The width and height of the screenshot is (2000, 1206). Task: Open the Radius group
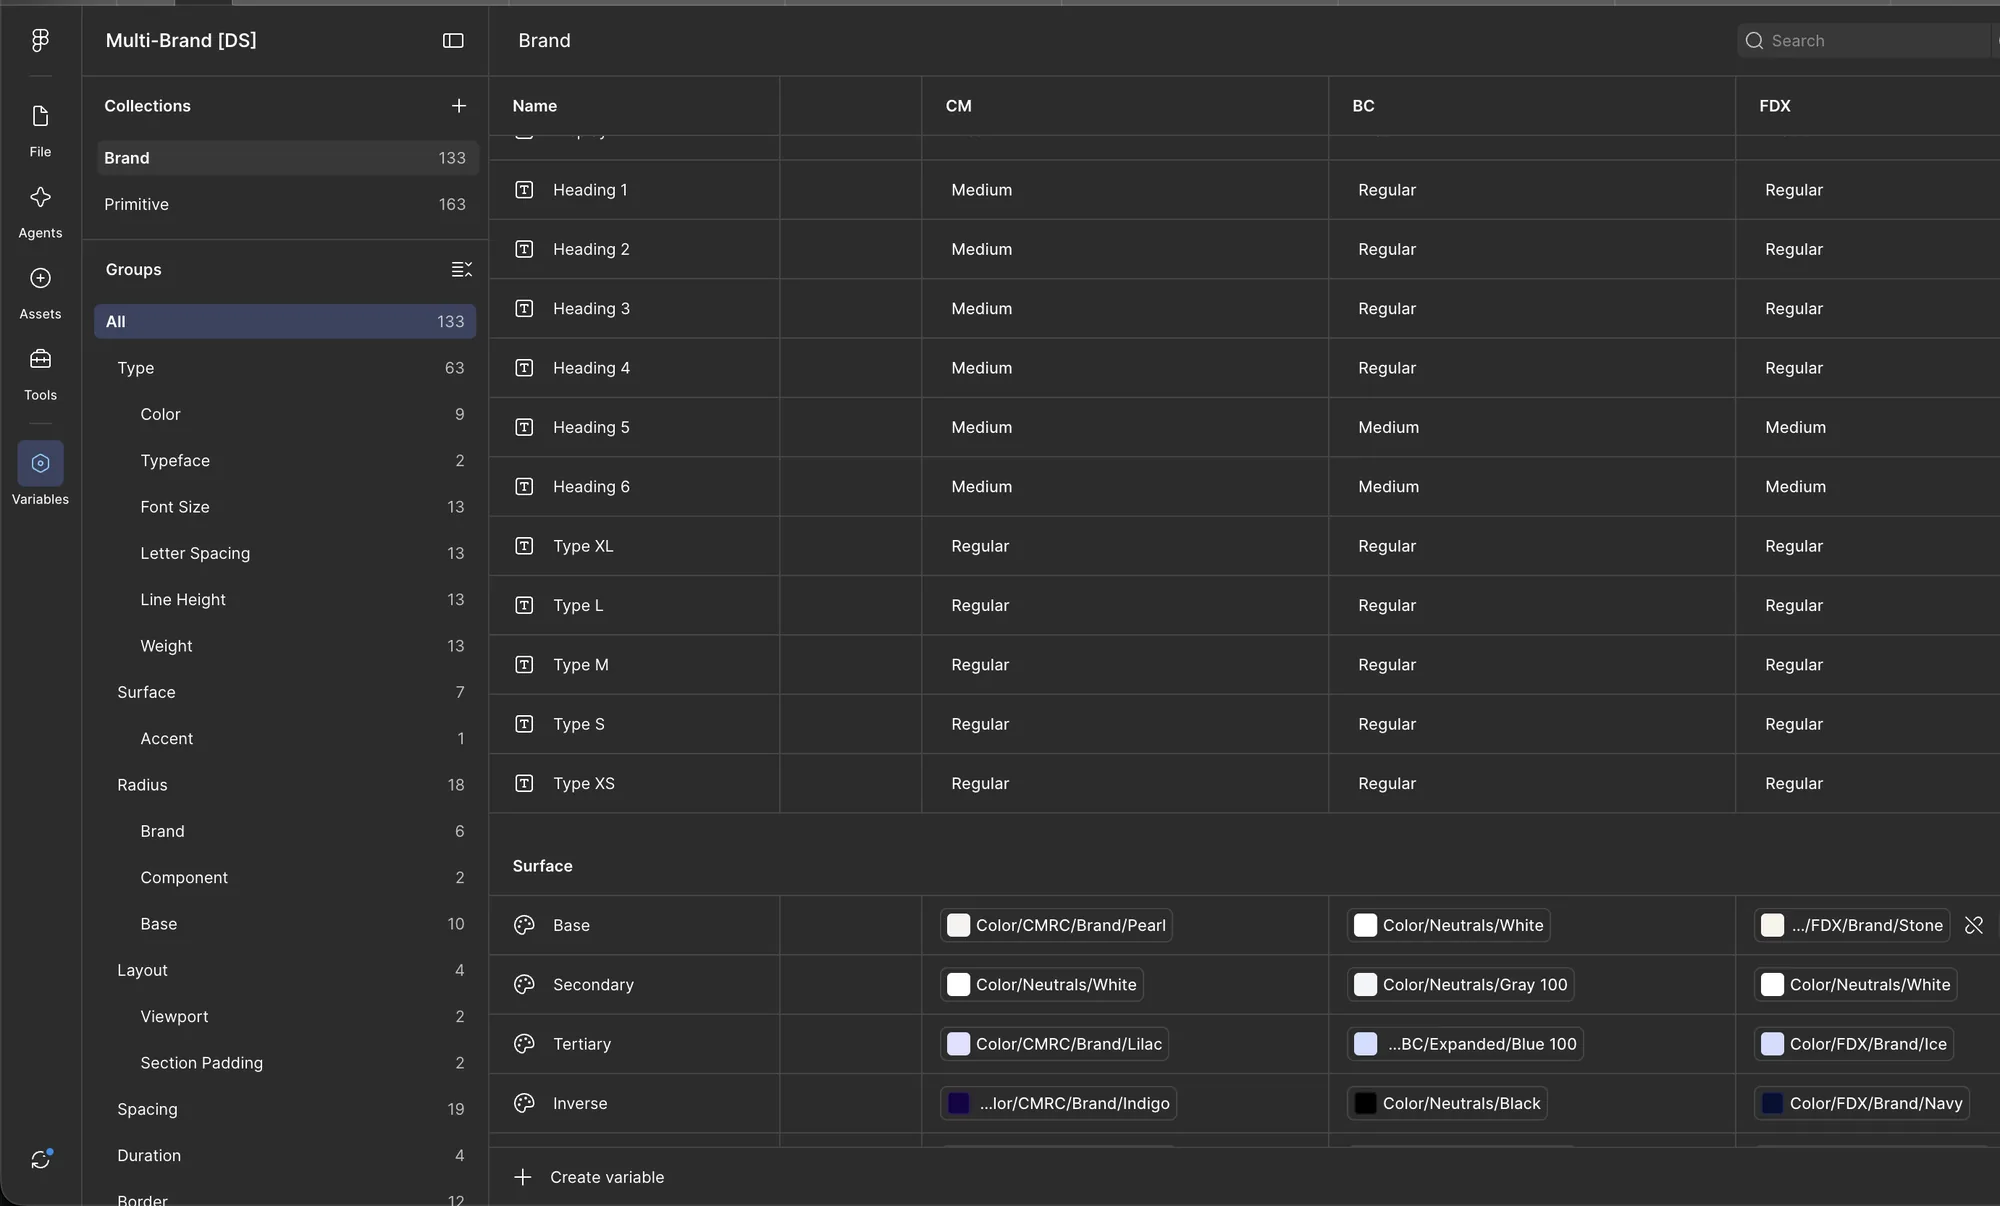(x=285, y=785)
